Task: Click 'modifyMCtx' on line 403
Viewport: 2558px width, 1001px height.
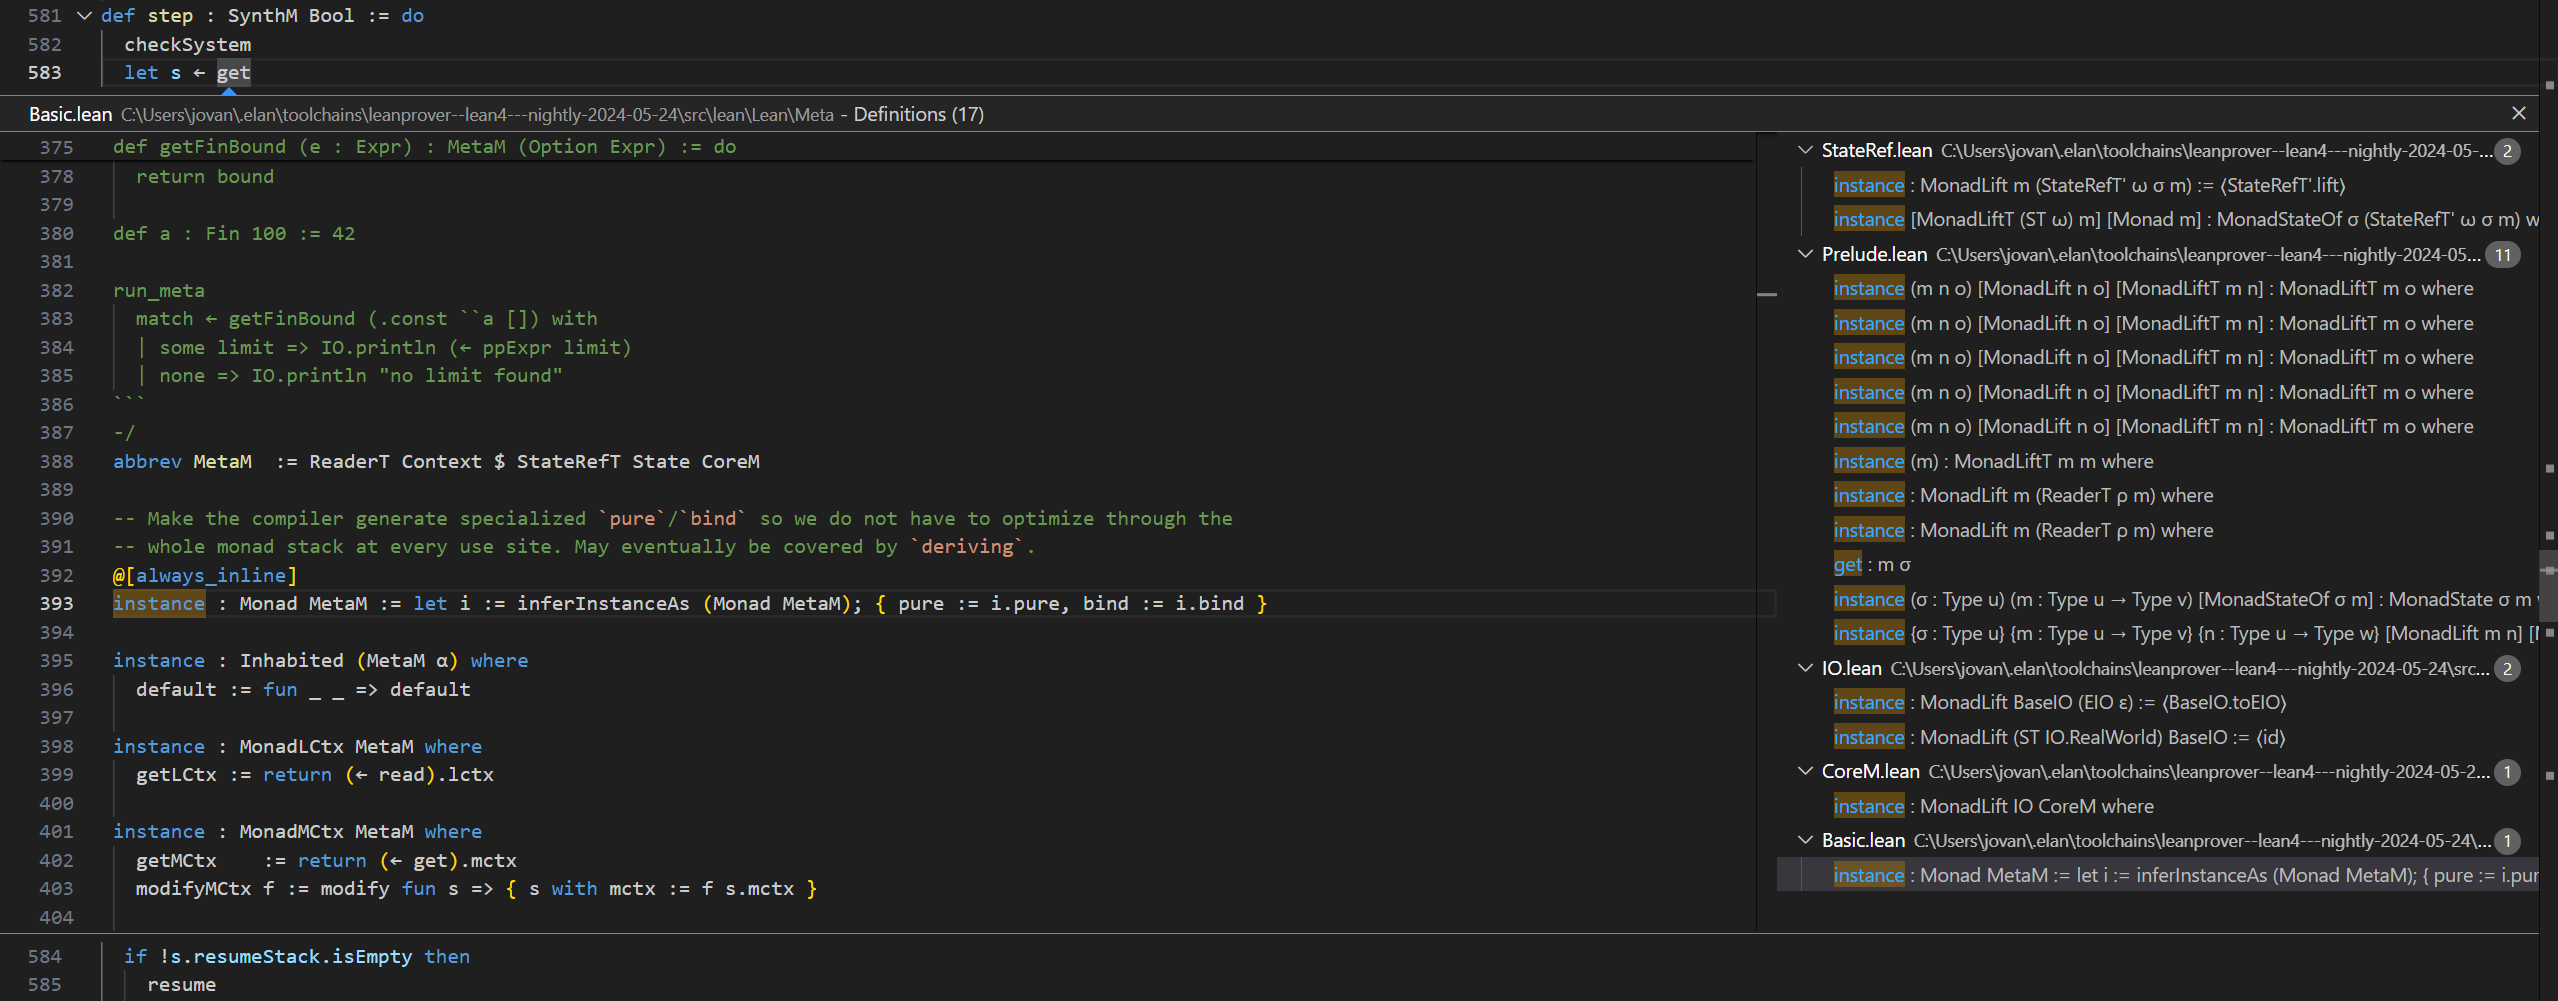Action: click(x=193, y=888)
